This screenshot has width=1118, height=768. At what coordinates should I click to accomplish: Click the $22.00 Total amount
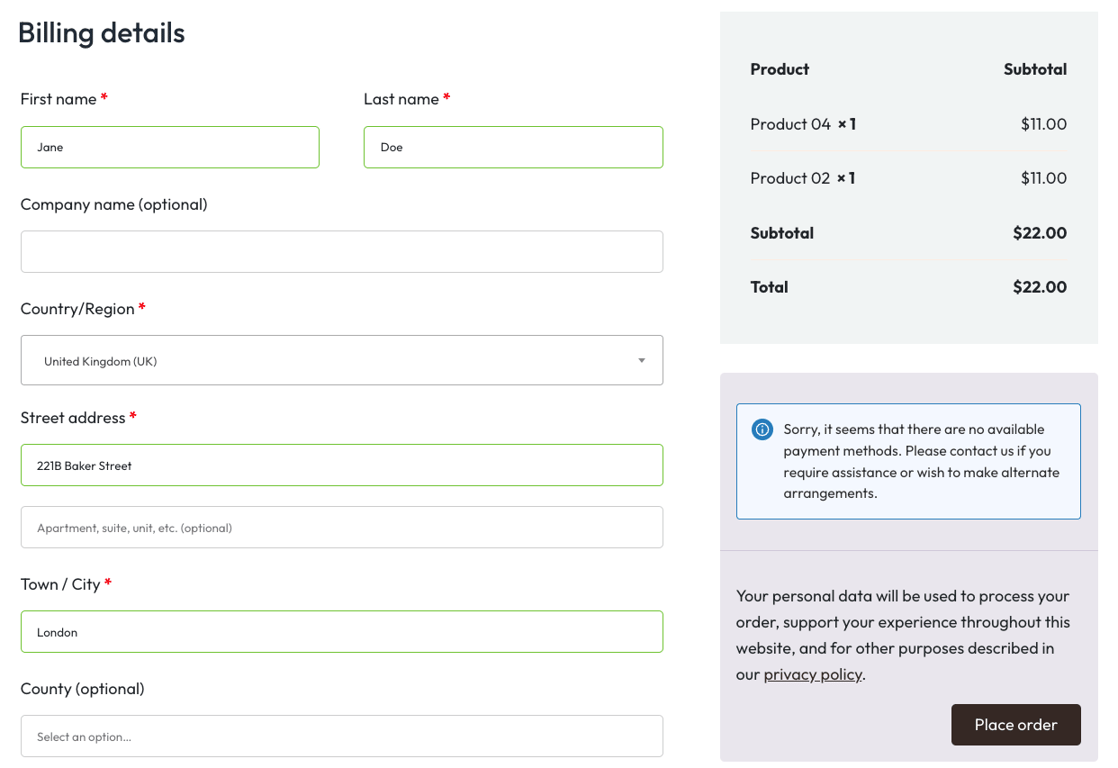pos(1040,287)
